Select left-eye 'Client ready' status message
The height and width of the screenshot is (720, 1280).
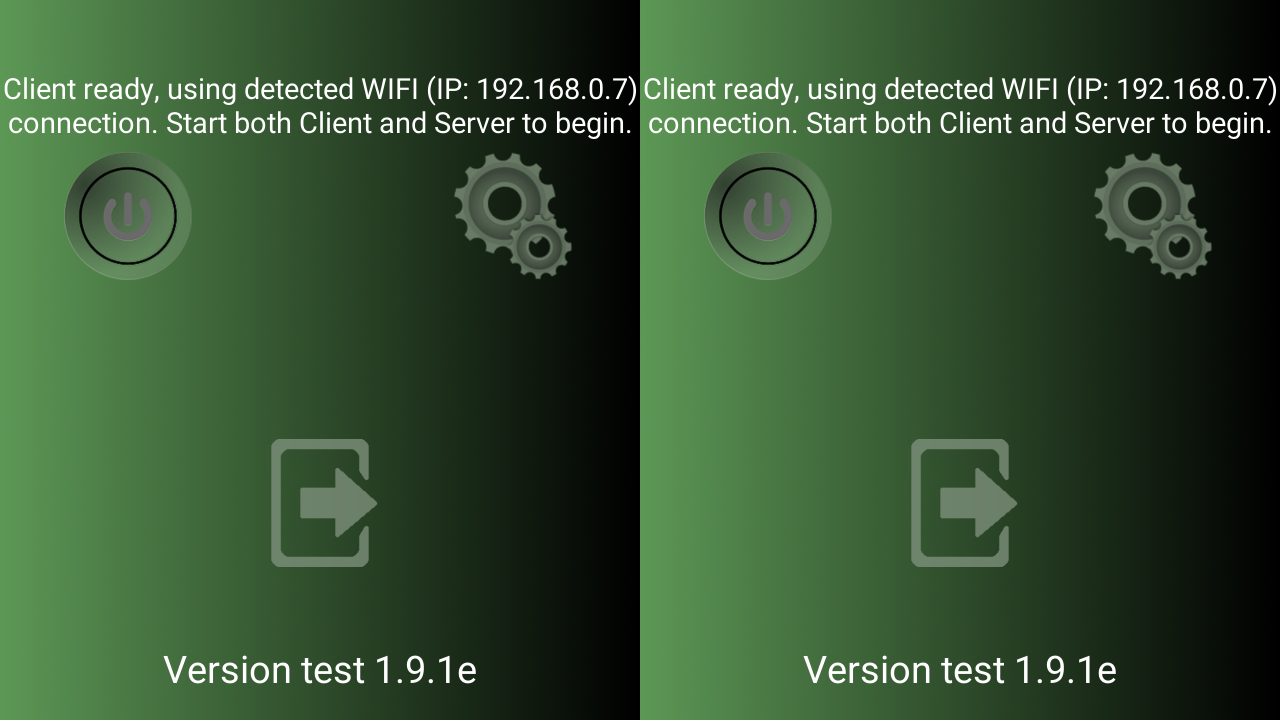[320, 106]
